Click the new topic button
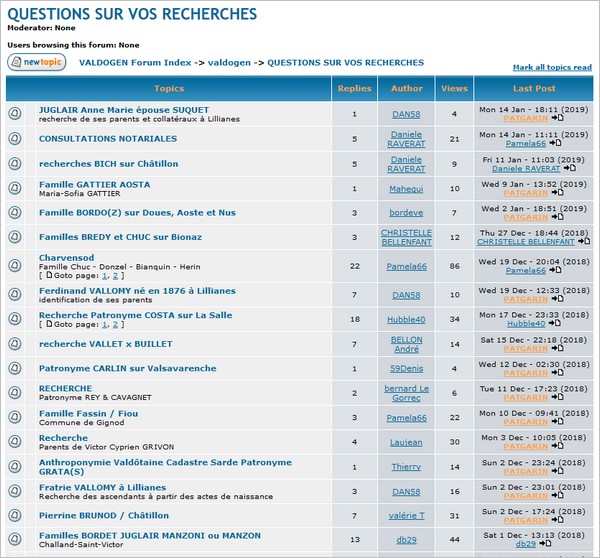This screenshot has width=600, height=558. pyautogui.click(x=37, y=62)
